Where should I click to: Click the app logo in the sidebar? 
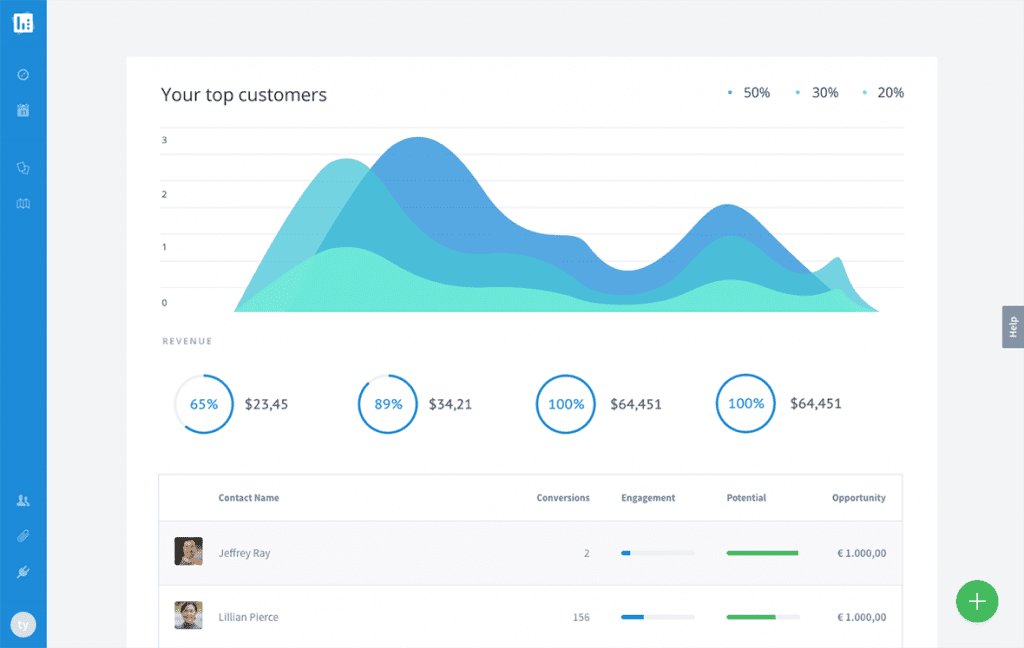23,22
